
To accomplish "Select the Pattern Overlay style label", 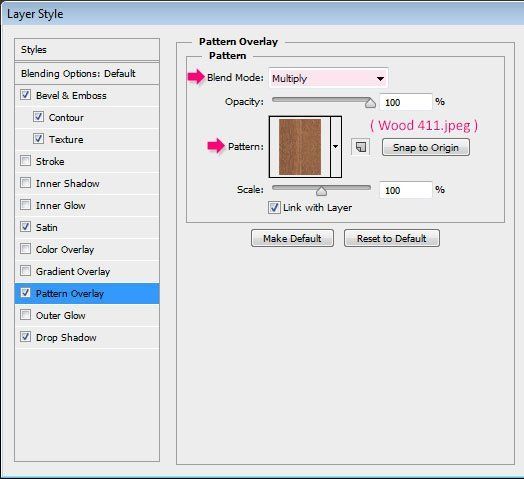I will [70, 293].
